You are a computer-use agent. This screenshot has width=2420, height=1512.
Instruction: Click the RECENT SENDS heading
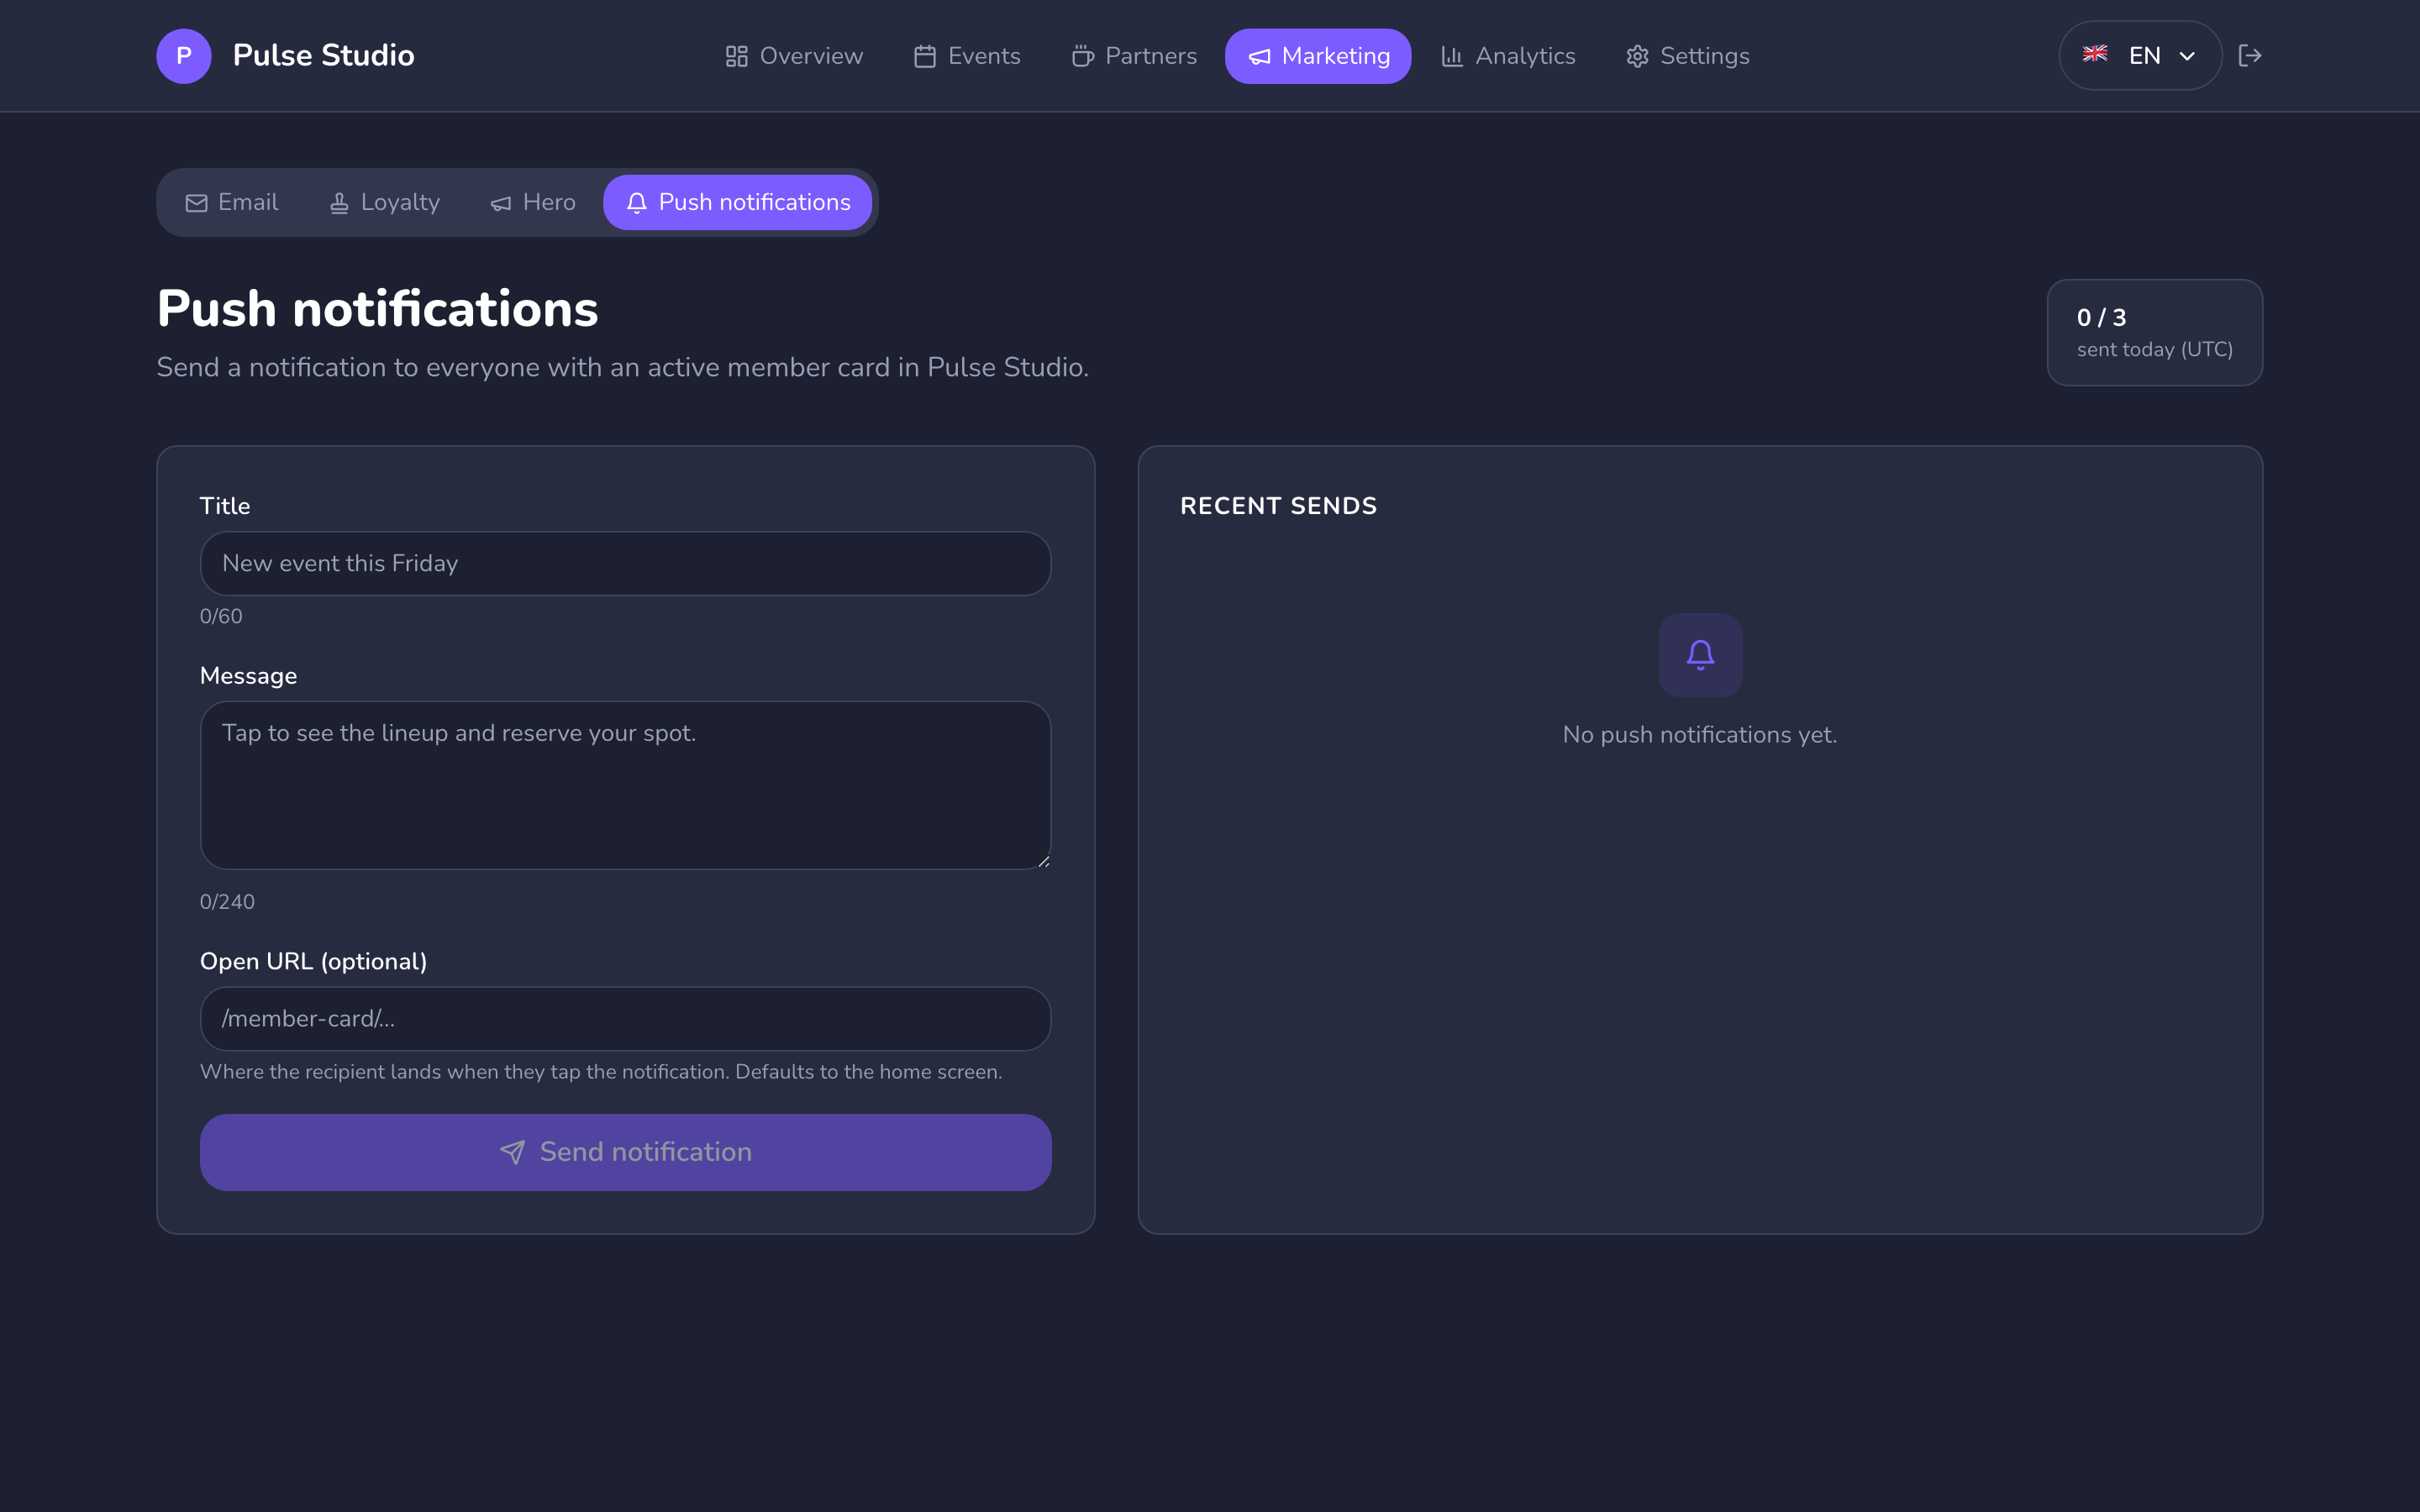[x=1278, y=506]
